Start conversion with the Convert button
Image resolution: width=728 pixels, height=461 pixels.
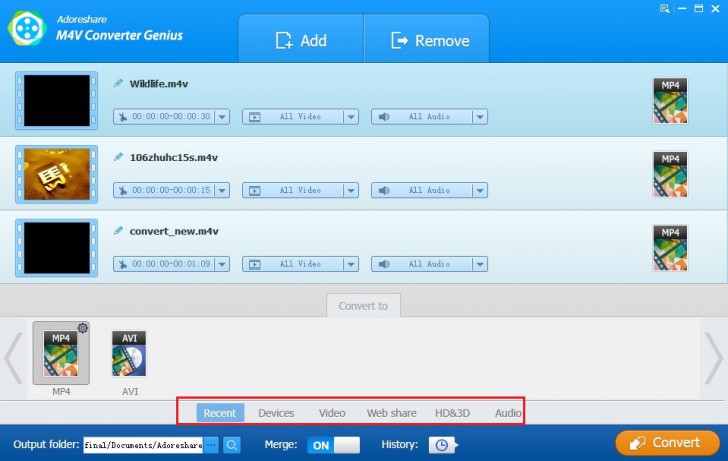[x=667, y=443]
